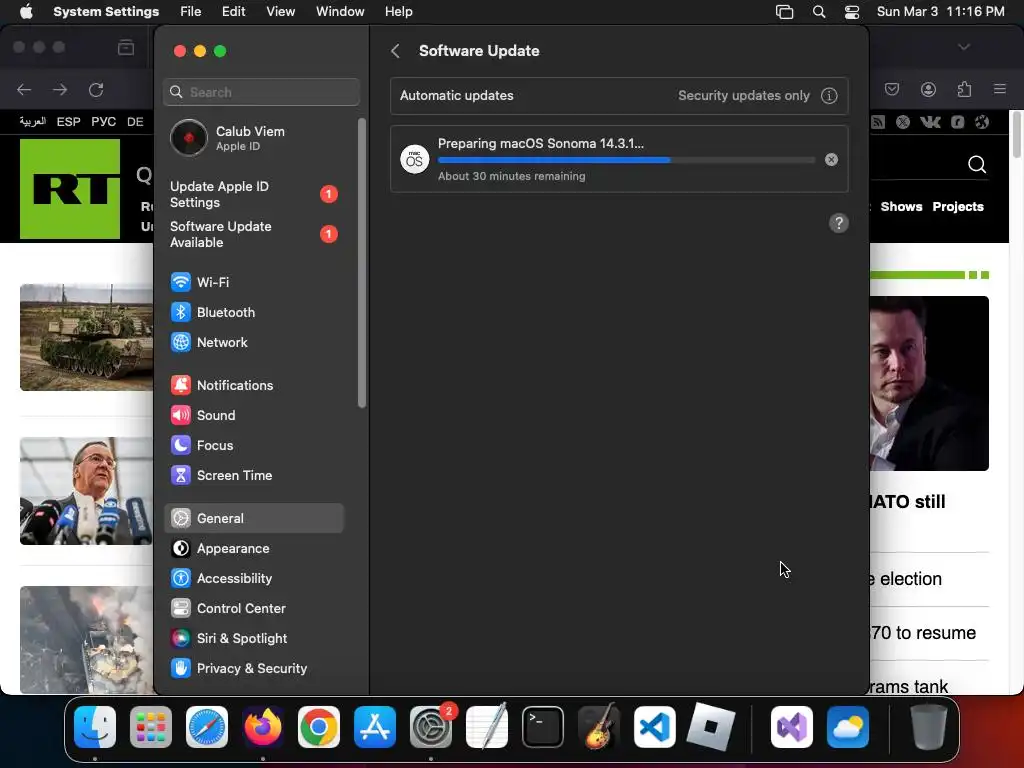Open Trash from the Dock

(x=929, y=727)
